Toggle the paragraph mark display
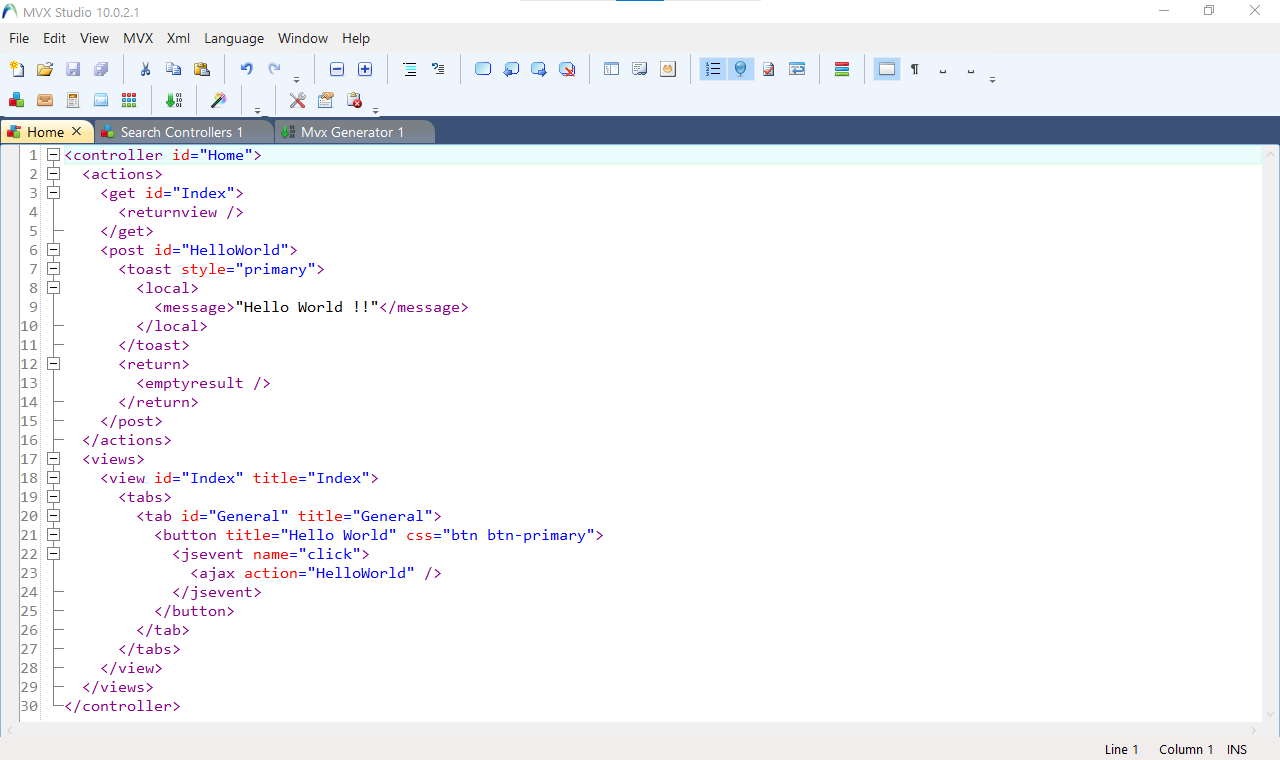The width and height of the screenshot is (1280, 760). click(x=914, y=68)
